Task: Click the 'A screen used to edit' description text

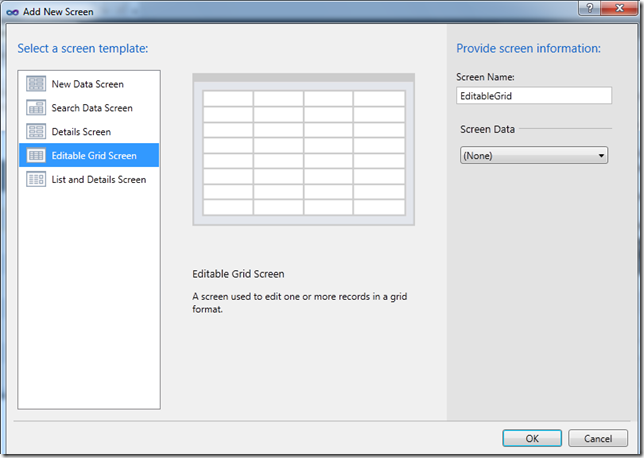Action: (300, 303)
